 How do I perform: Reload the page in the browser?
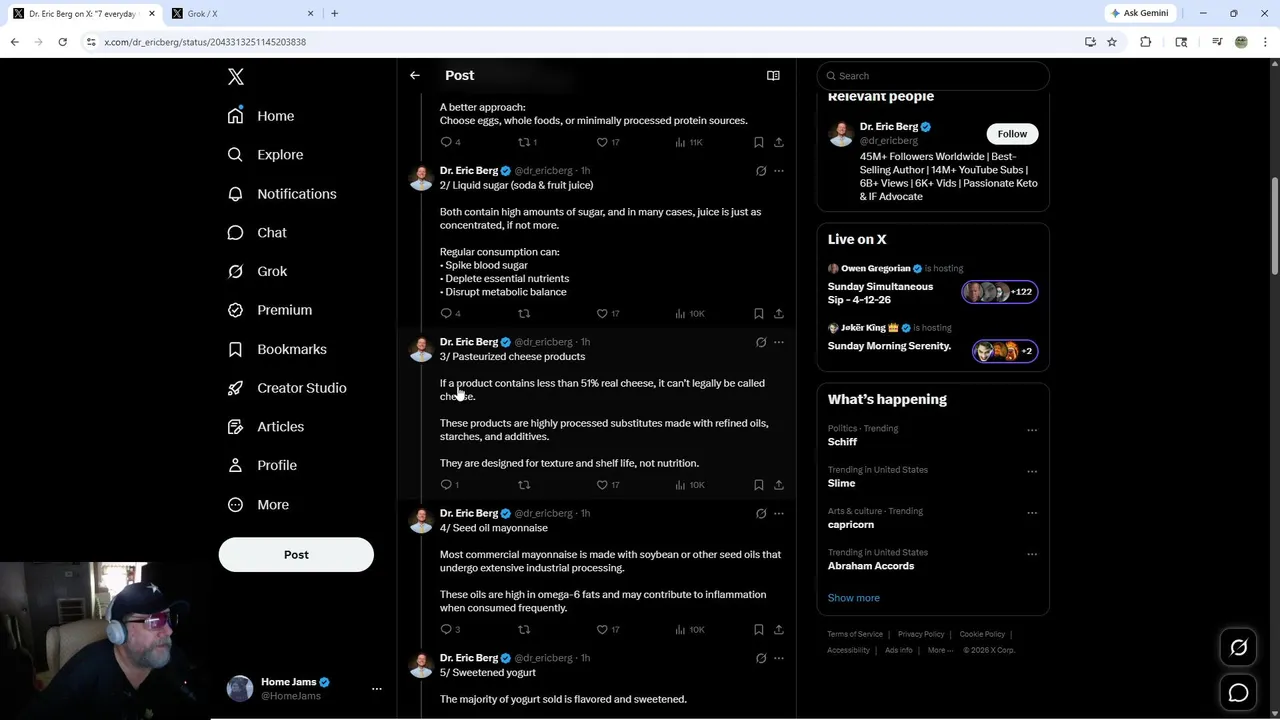62,42
